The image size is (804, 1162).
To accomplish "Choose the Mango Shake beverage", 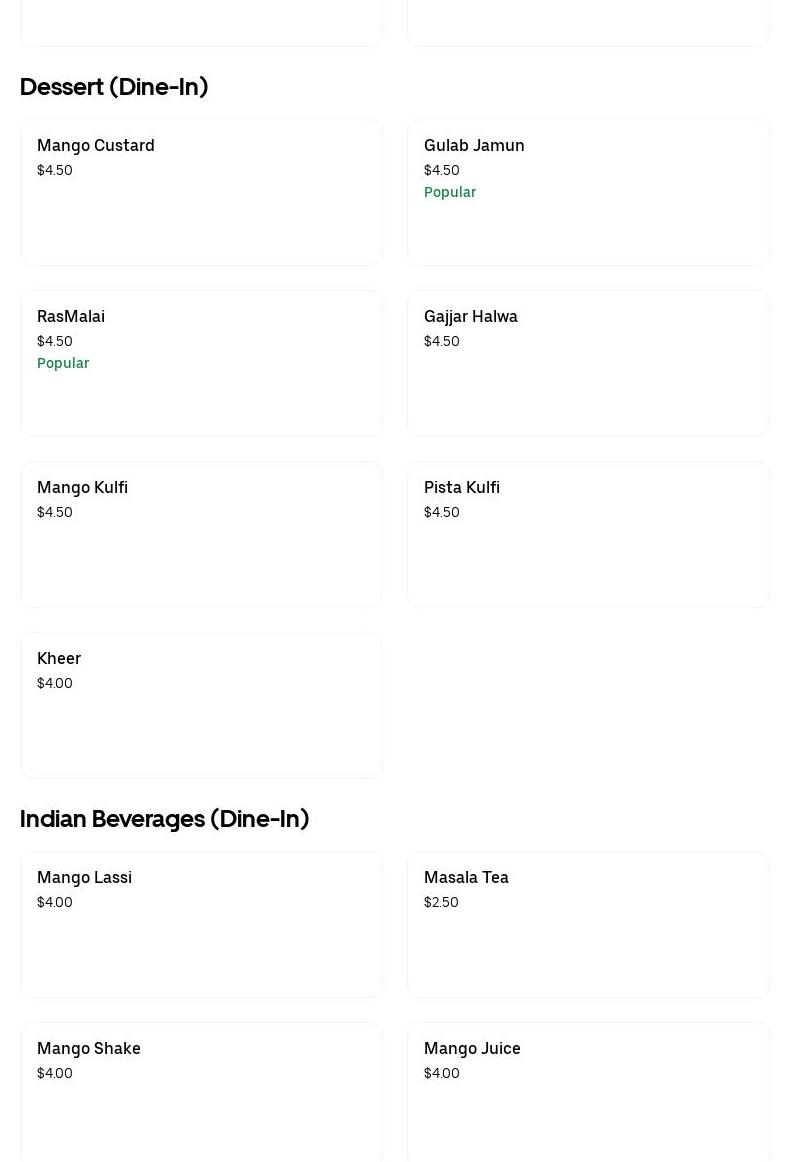I will click(x=201, y=1090).
